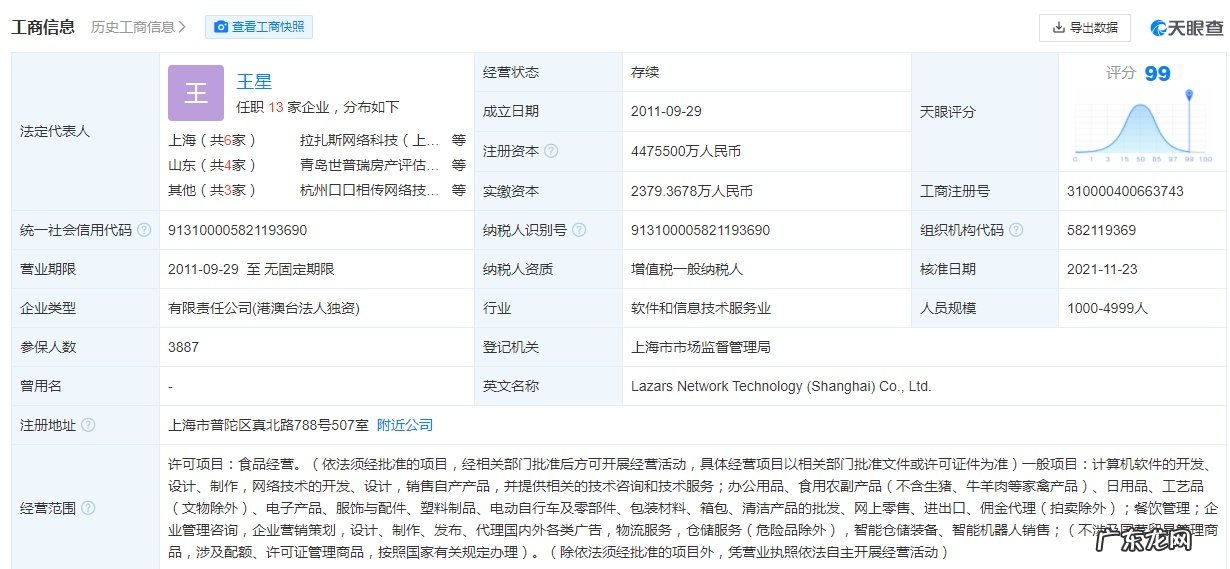Image resolution: width=1230 pixels, height=569 pixels.
Task: Open 青岛世普瑞房产评估 company link
Action: 369,165
